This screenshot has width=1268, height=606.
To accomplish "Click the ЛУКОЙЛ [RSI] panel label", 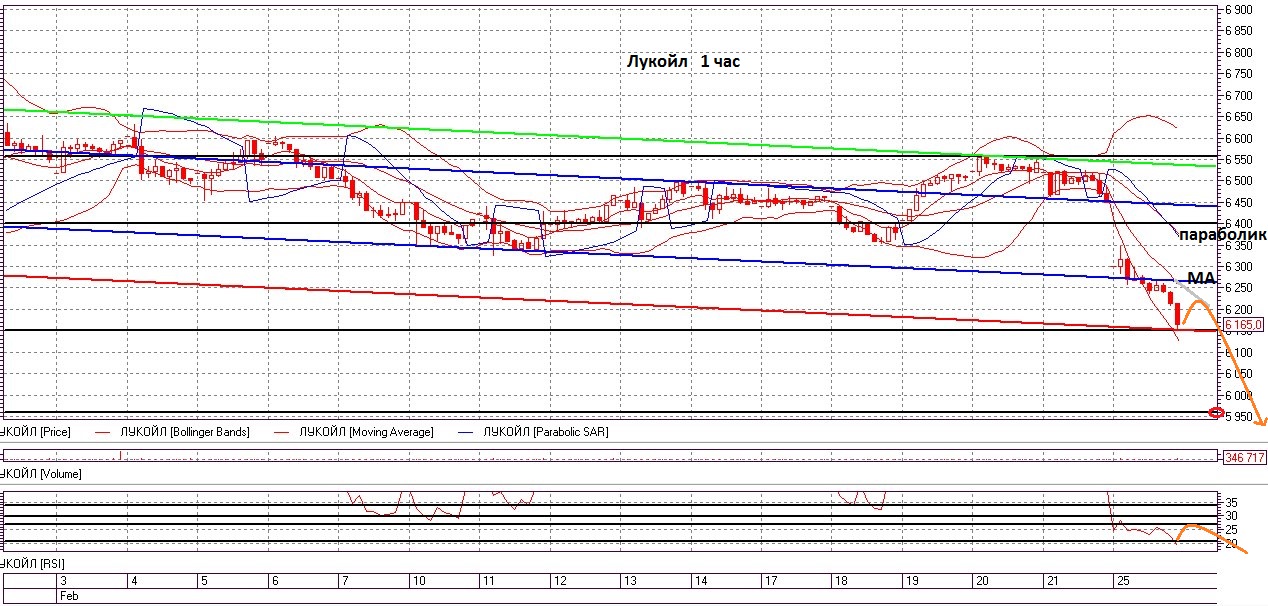I will coord(33,566).
